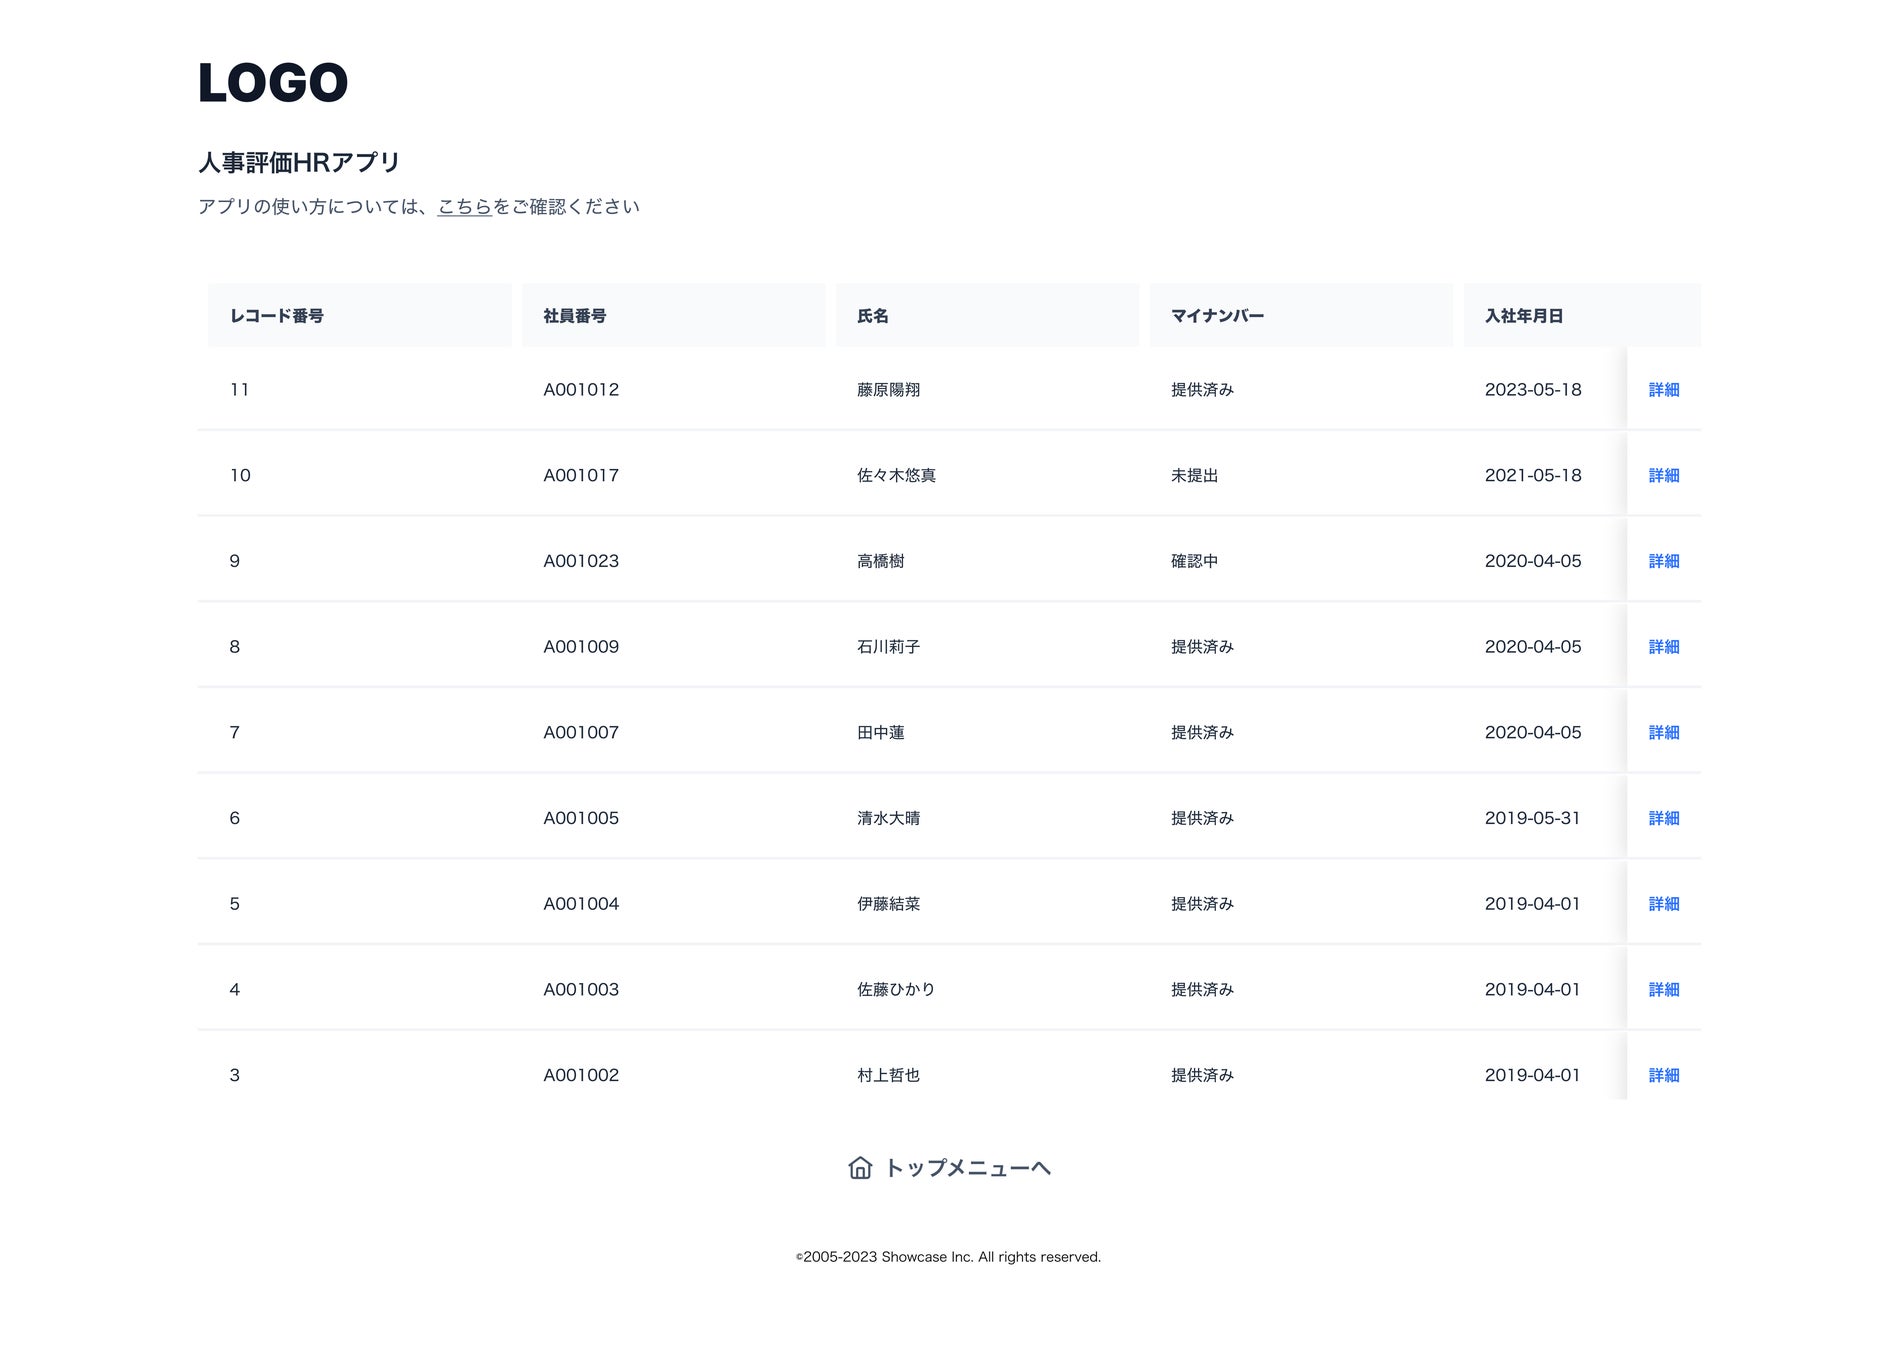View 詳細 for 清水大晴

[1663, 819]
